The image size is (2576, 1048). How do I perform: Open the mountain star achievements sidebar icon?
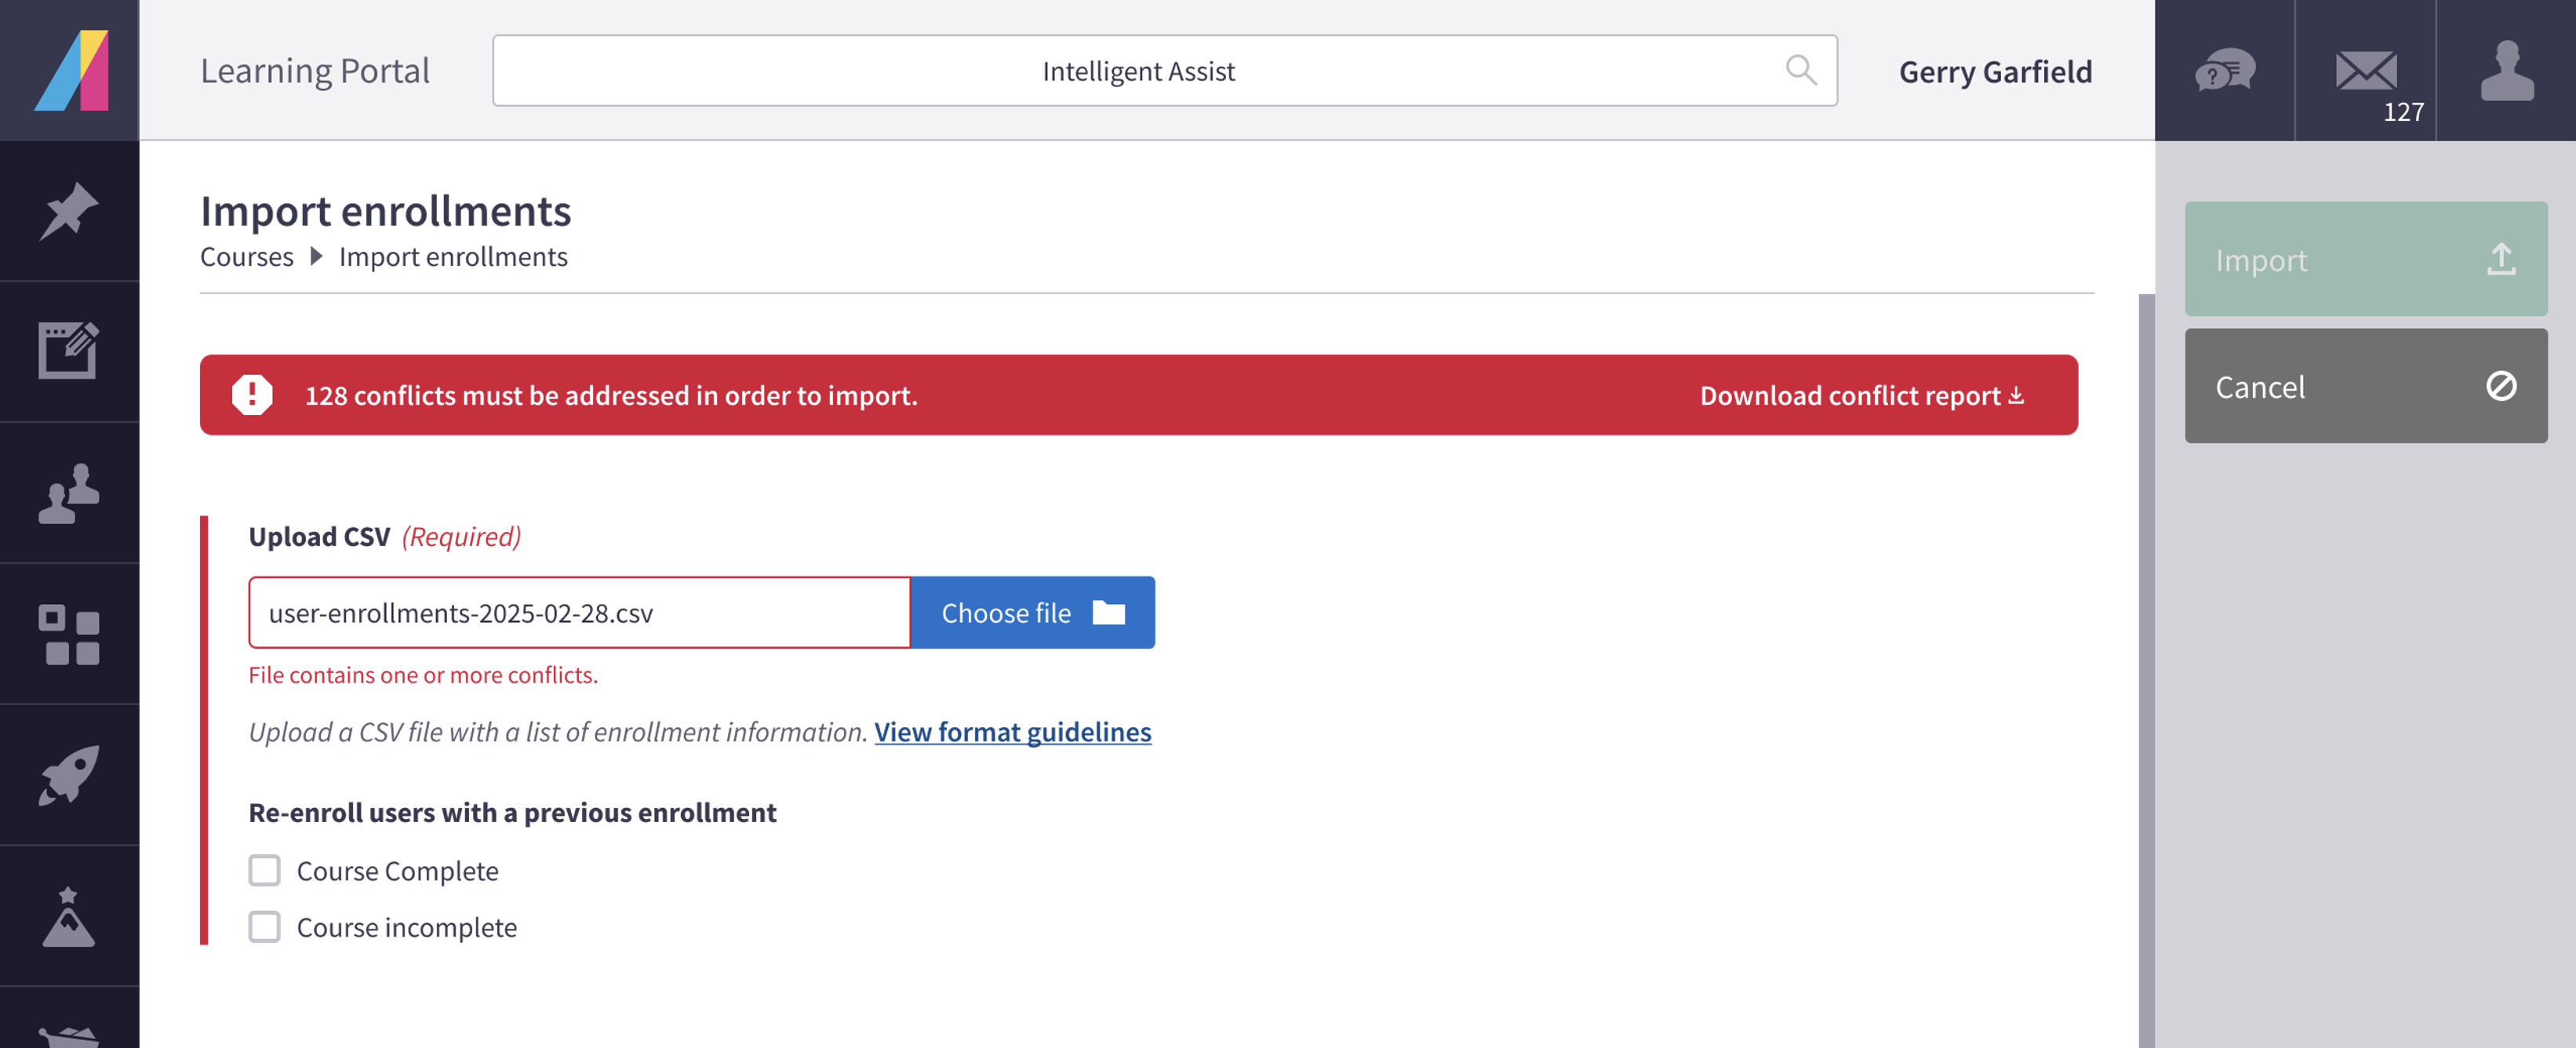[69, 916]
